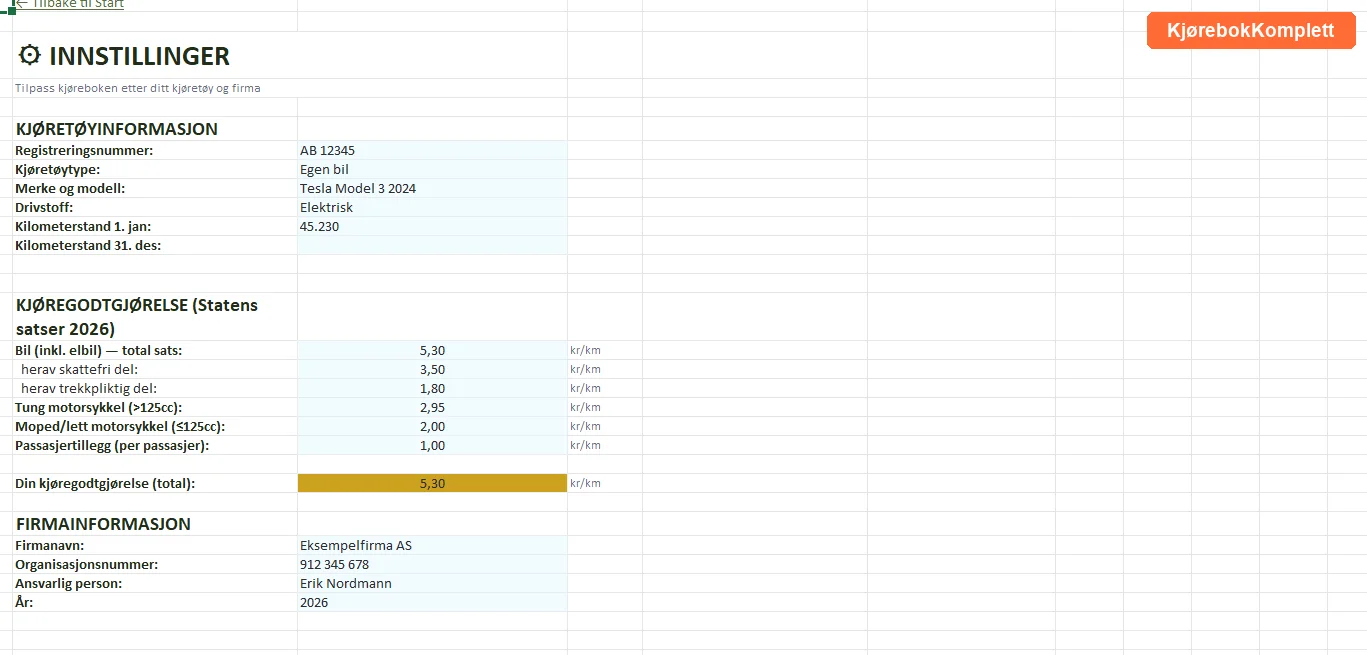Click the 'Drivstoff:' label

click(44, 208)
